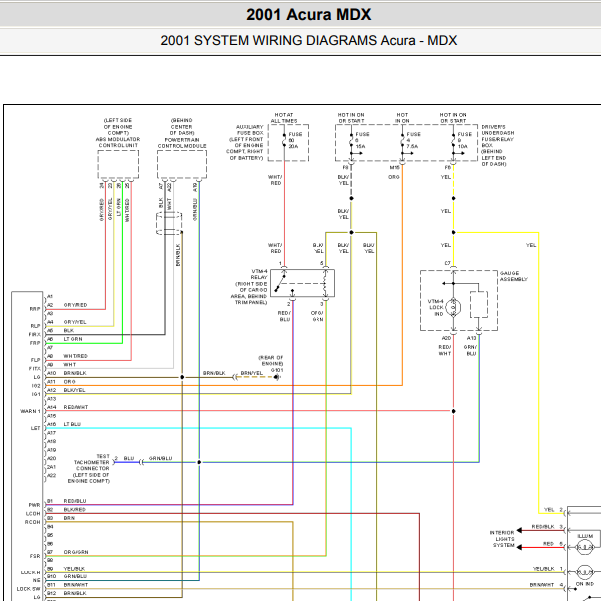Click the BRN/BLK wire label at pin A10
This screenshot has height=601, width=601.
(x=75, y=373)
